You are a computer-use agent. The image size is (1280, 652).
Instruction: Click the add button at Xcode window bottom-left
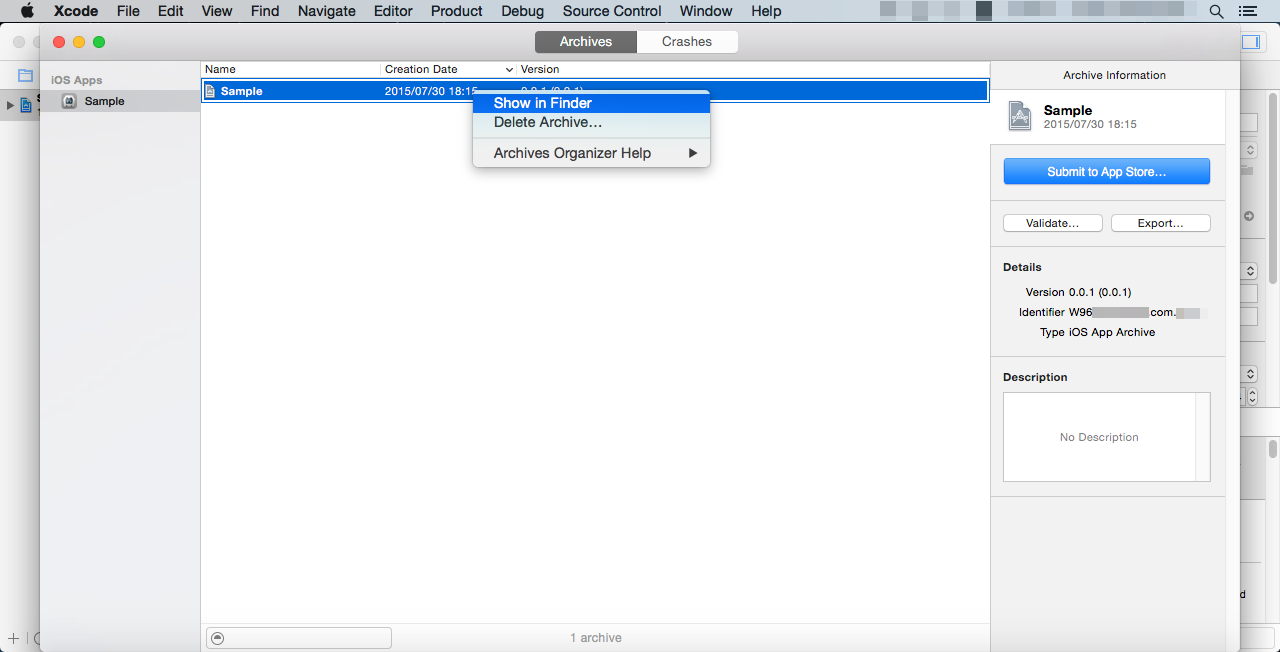pos(13,638)
